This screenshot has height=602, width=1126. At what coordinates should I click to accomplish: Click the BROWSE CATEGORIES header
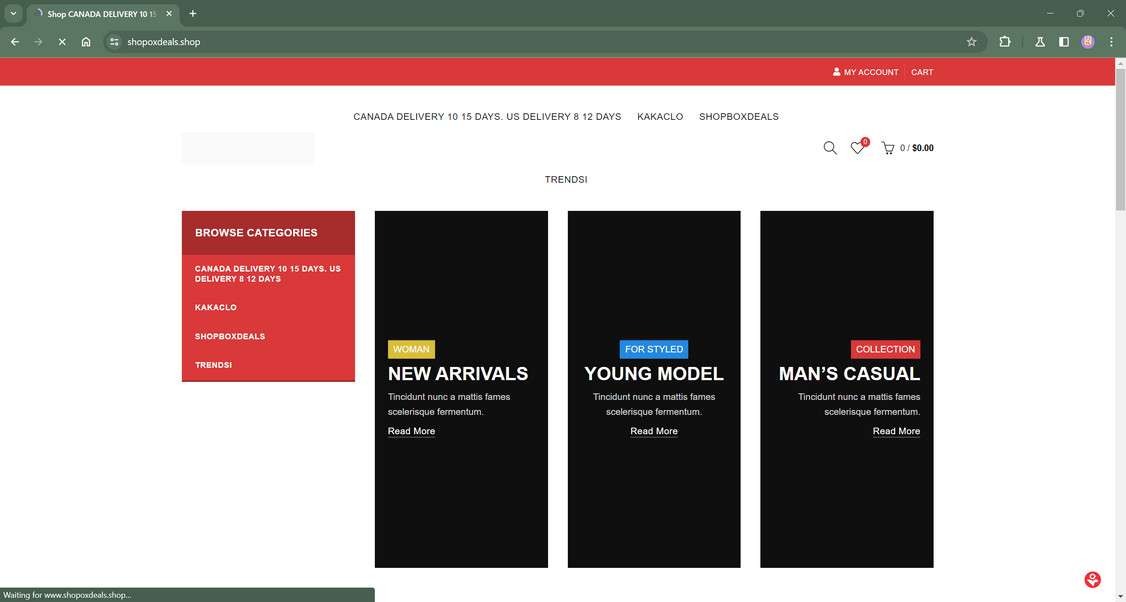[269, 233]
